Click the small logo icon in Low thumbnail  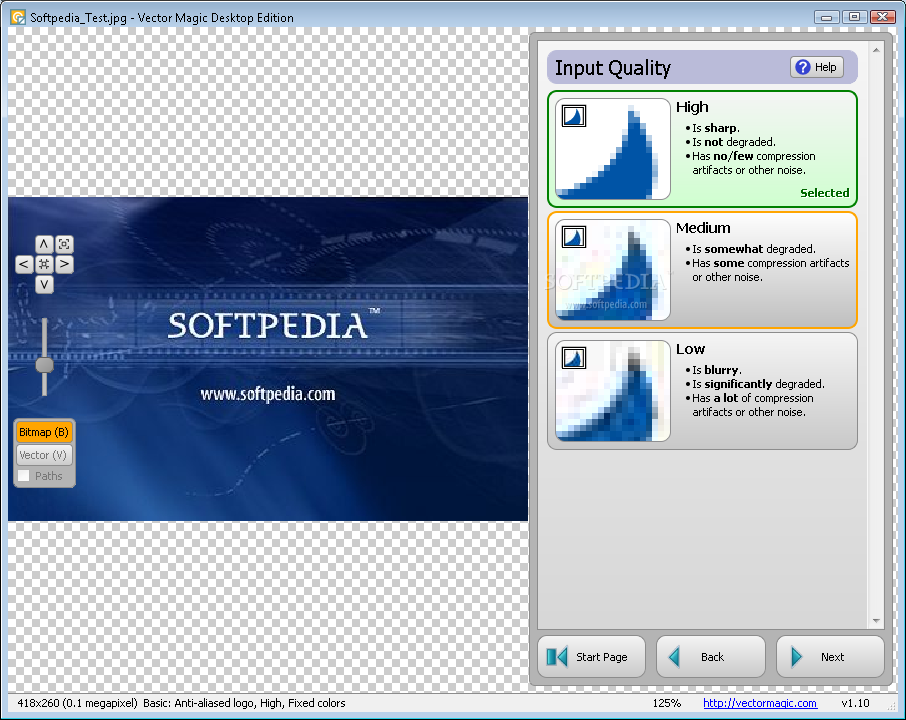click(574, 358)
